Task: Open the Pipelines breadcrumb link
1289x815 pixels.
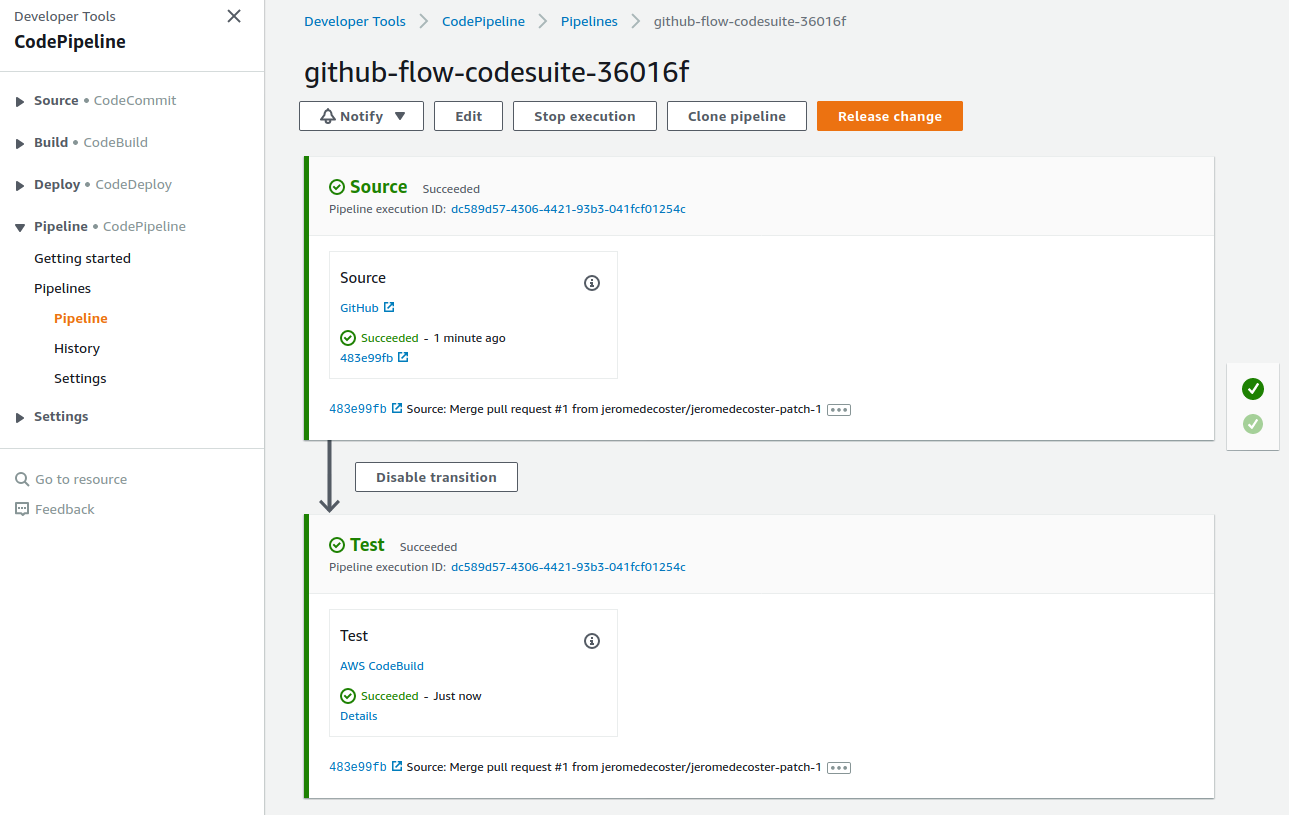Action: pyautogui.click(x=589, y=21)
